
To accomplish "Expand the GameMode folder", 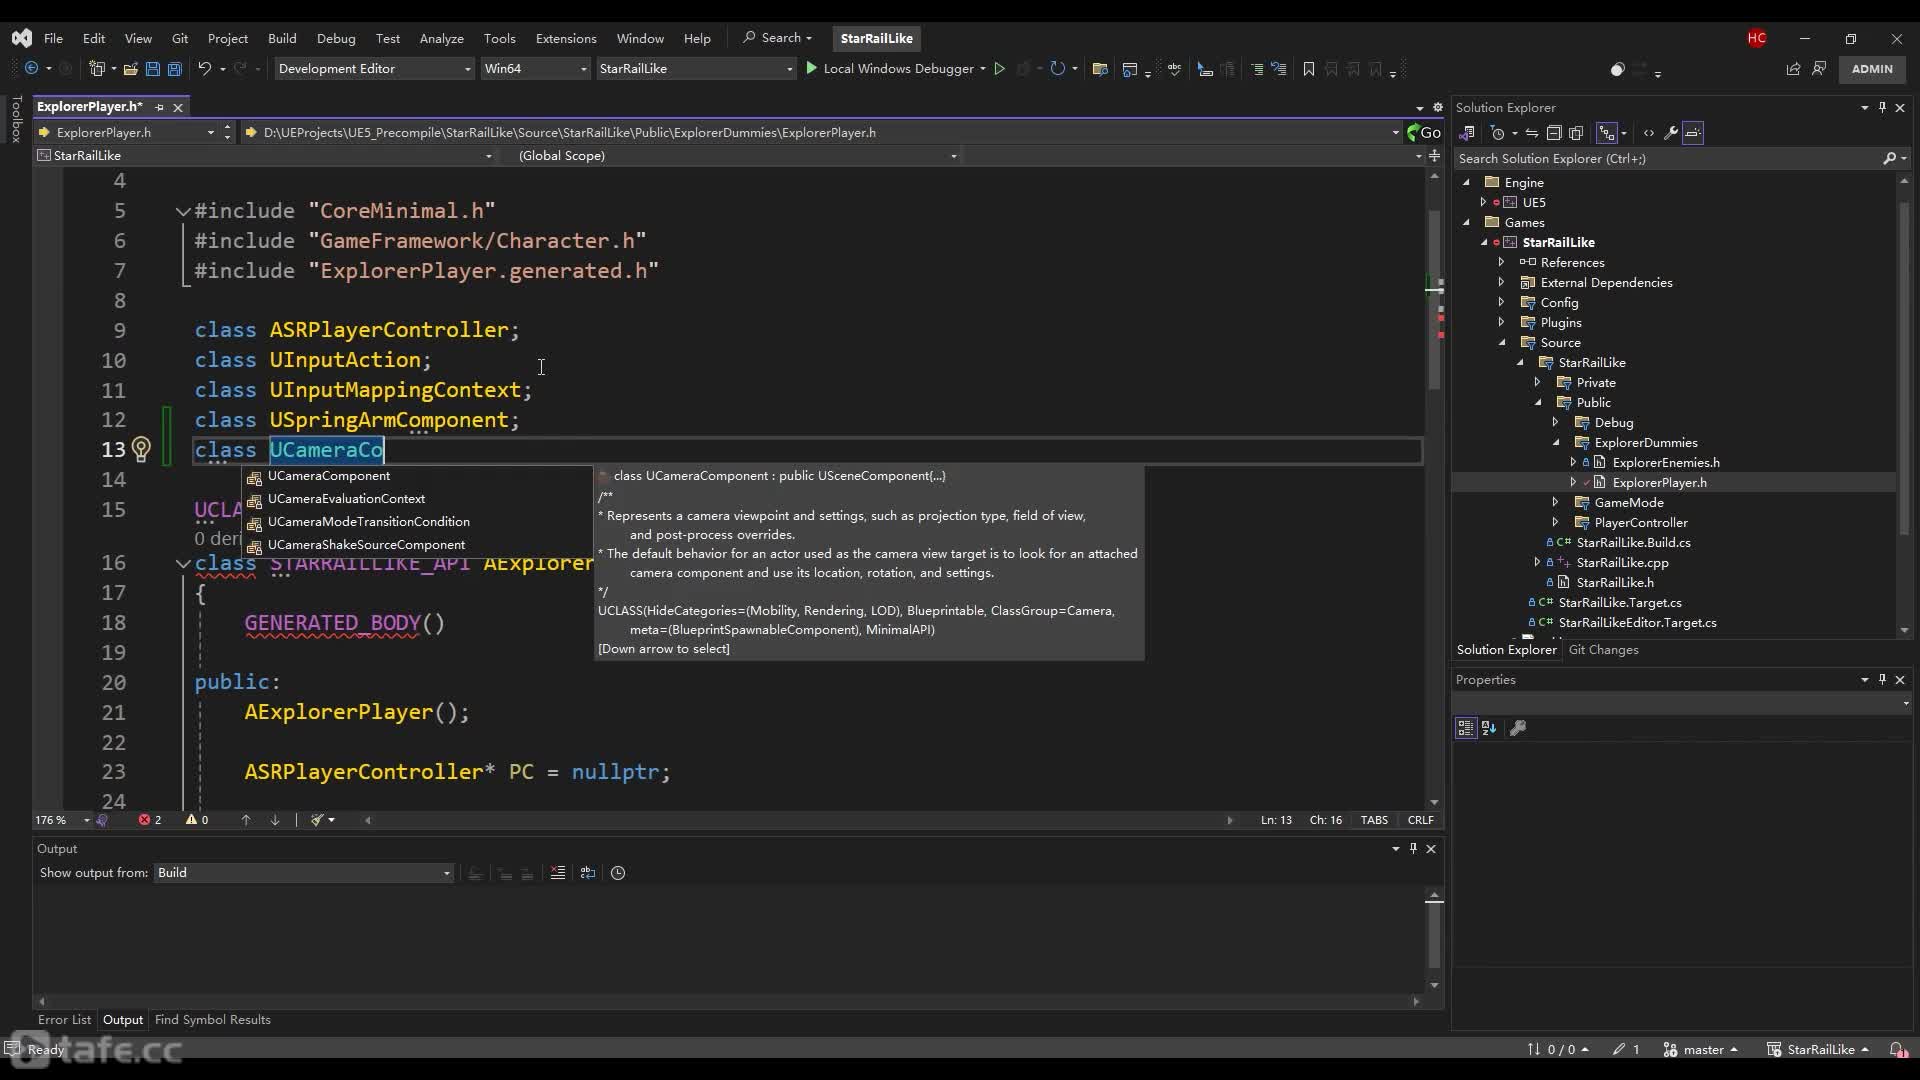I will pos(1556,502).
